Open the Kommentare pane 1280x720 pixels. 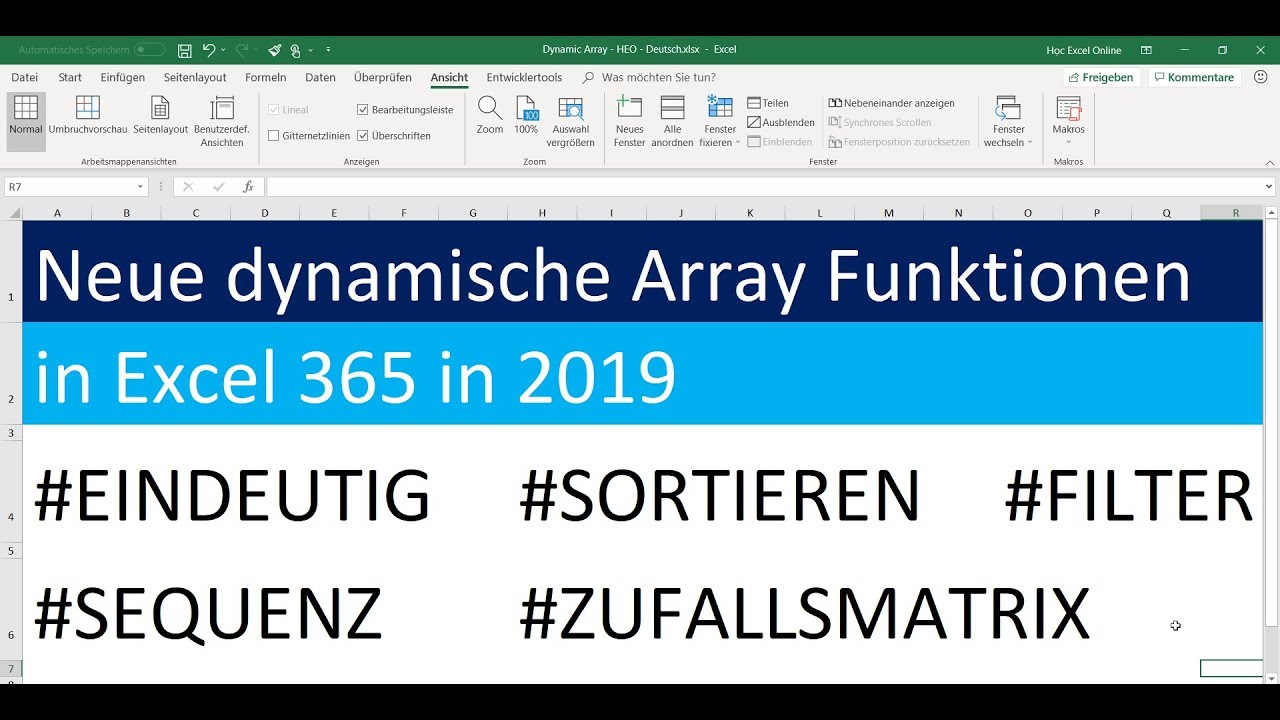pyautogui.click(x=1194, y=76)
